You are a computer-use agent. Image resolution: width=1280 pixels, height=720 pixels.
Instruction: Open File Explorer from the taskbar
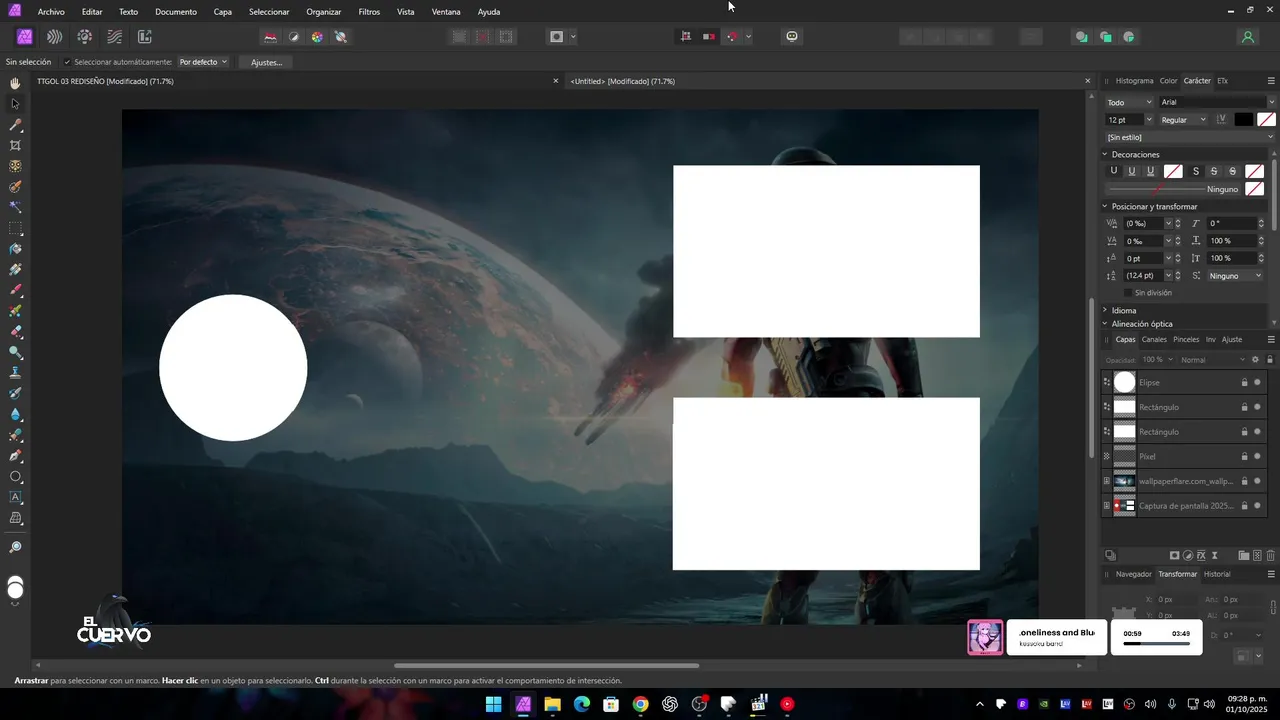[552, 704]
